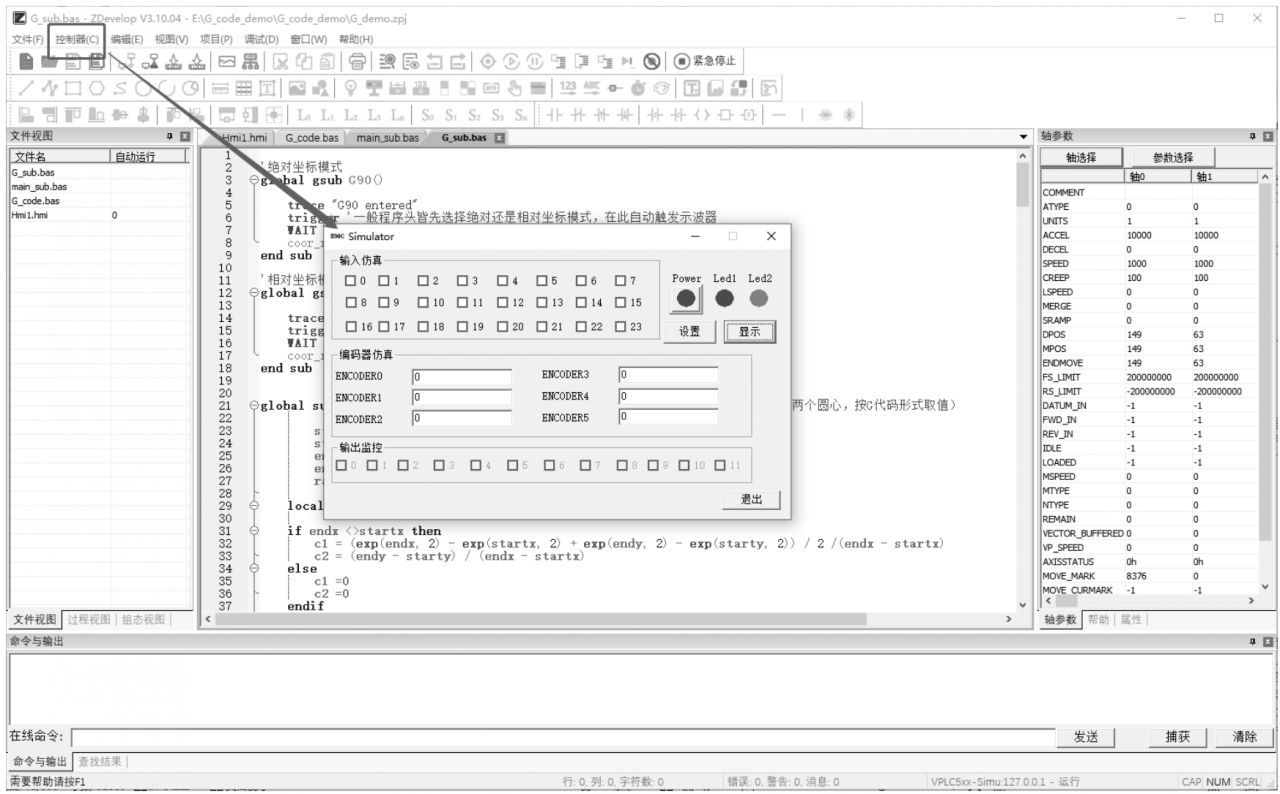
Task: Collapse the if block fold at line 31
Action: point(253,531)
